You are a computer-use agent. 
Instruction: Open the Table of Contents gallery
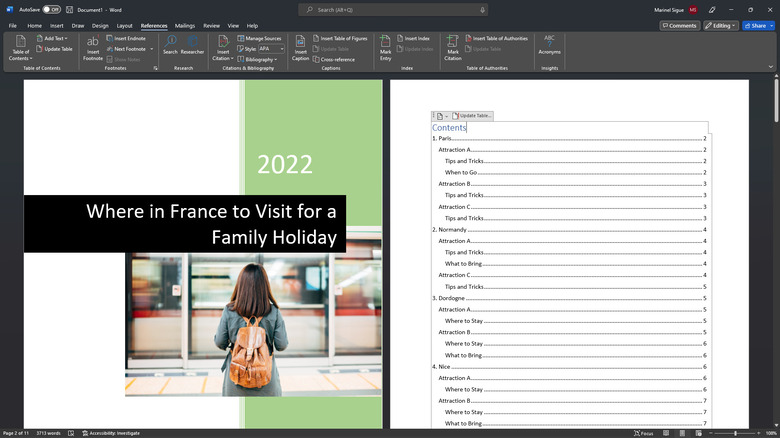[x=20, y=48]
